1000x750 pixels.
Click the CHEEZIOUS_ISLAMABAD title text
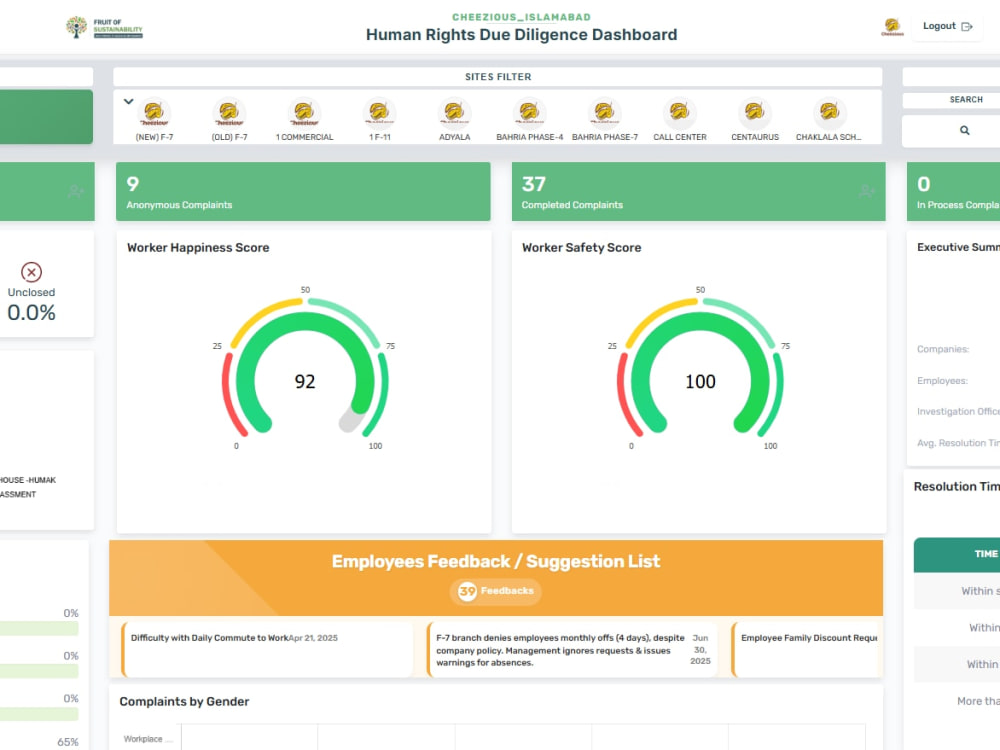521,17
